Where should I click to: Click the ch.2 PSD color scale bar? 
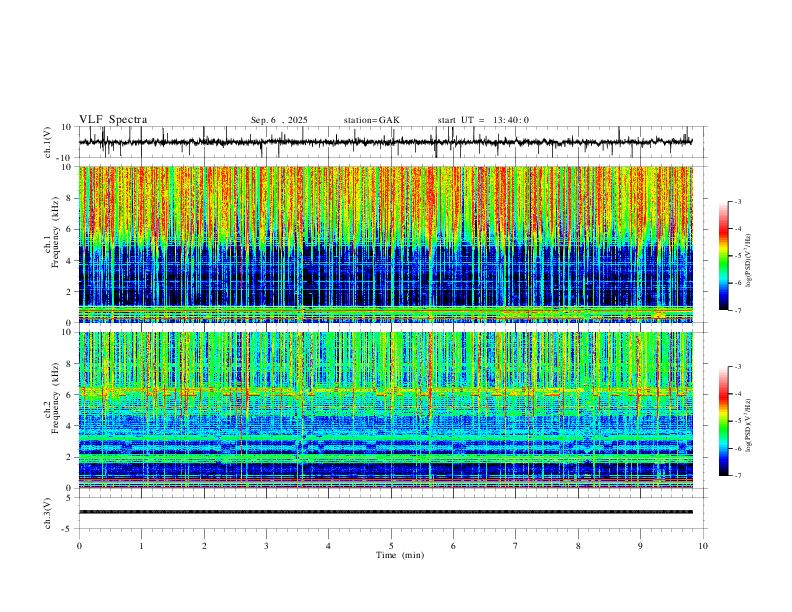click(723, 421)
